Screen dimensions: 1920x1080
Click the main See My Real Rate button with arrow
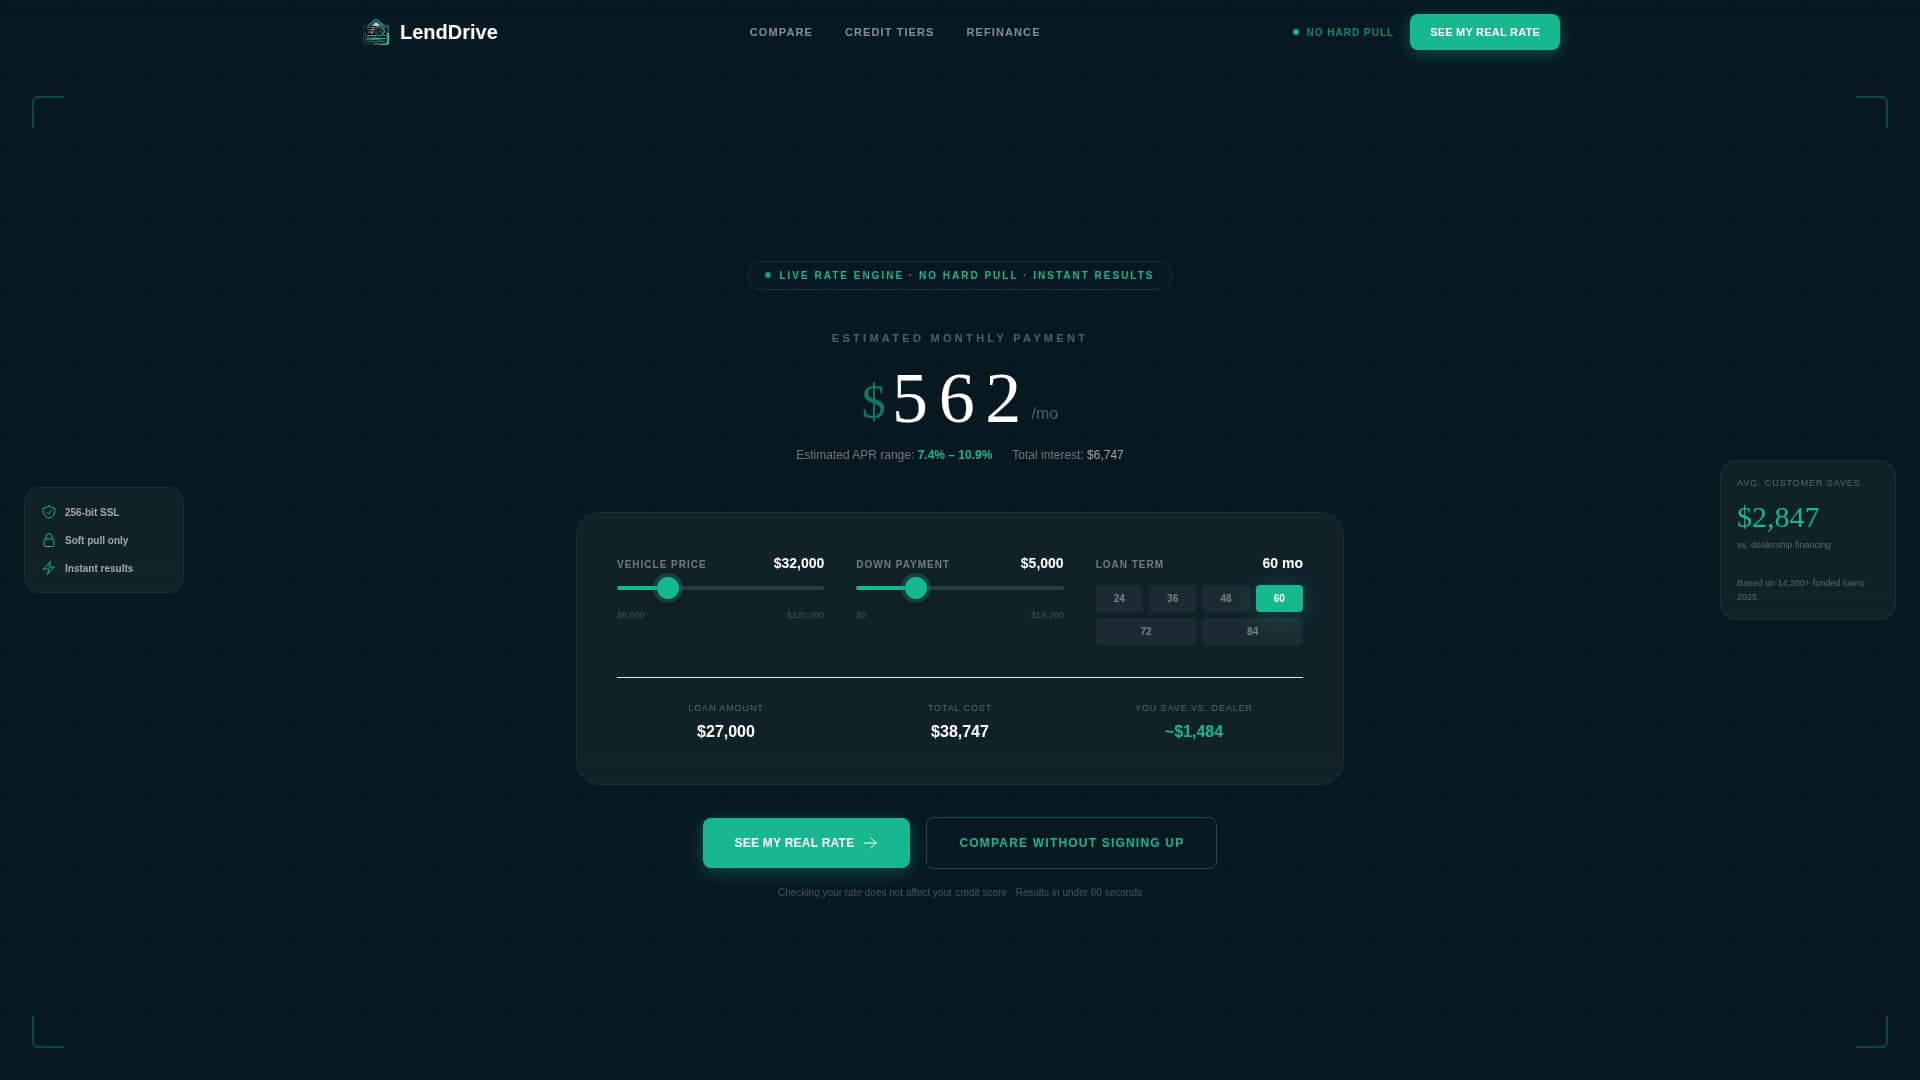pos(806,843)
